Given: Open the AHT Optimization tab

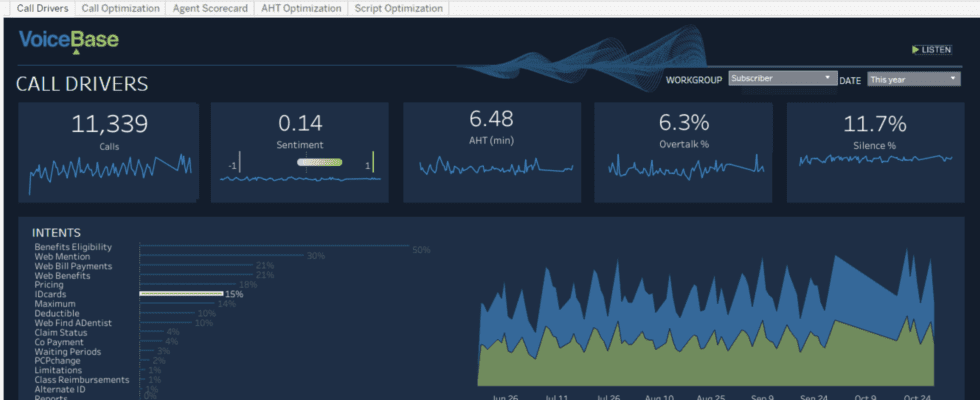Looking at the screenshot, I should (298, 8).
